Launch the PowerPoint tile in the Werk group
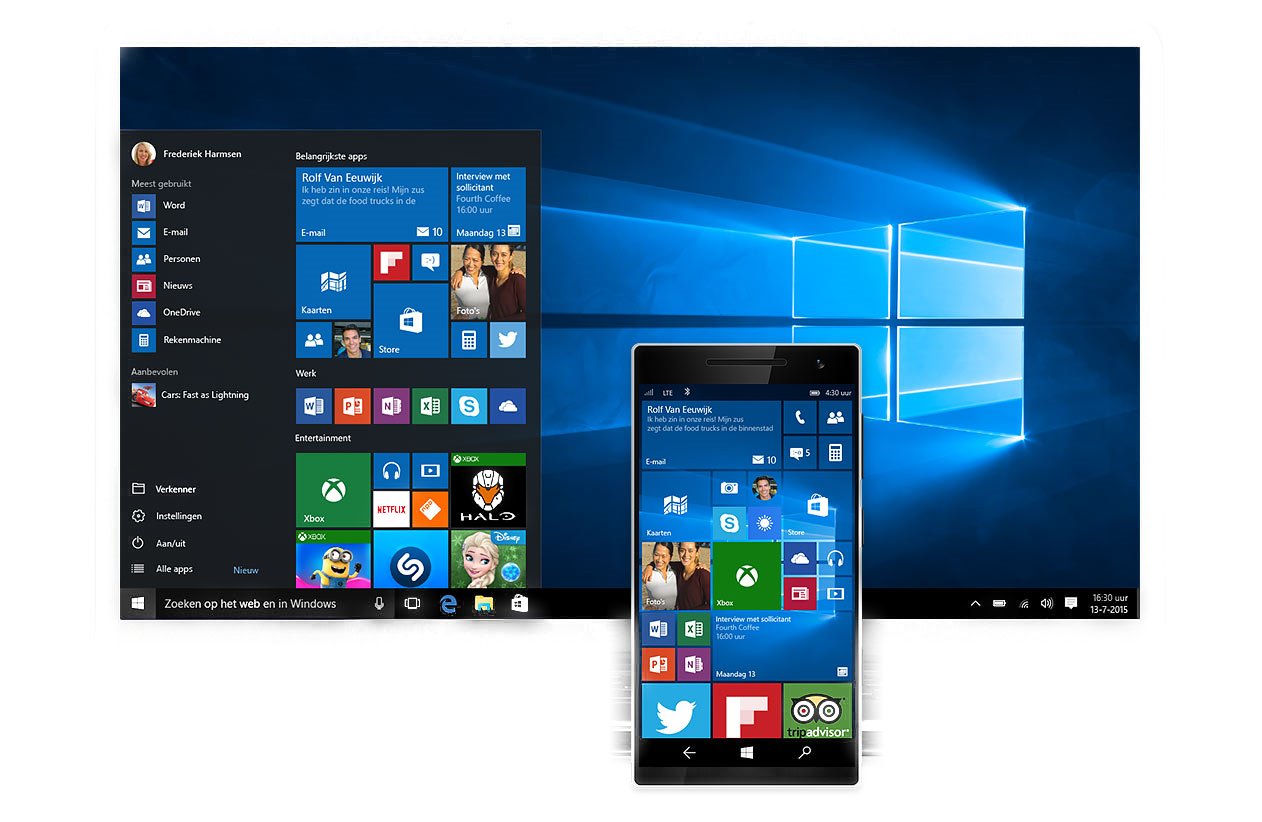The width and height of the screenshot is (1262, 822). coord(352,405)
